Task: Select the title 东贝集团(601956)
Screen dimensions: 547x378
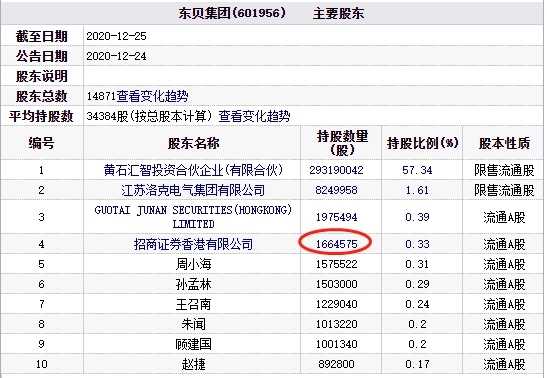Action: point(232,13)
